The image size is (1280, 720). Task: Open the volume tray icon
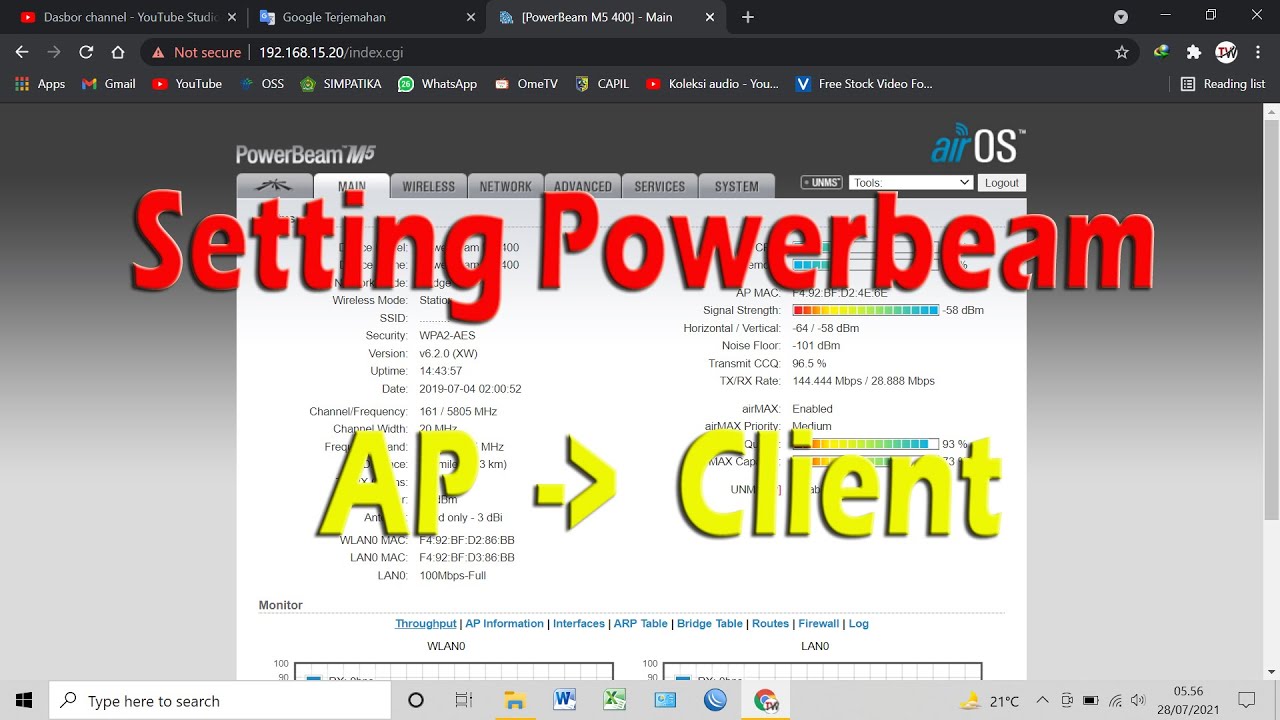(1139, 700)
